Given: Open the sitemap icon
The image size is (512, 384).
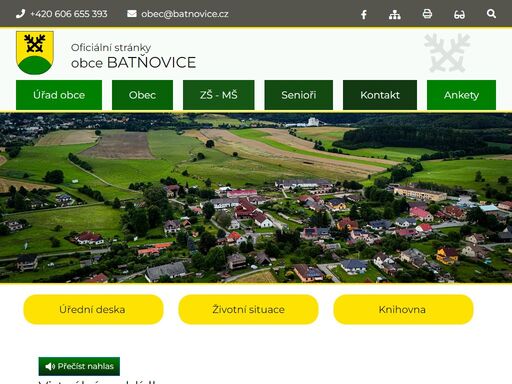Looking at the screenshot, I should coord(395,14).
